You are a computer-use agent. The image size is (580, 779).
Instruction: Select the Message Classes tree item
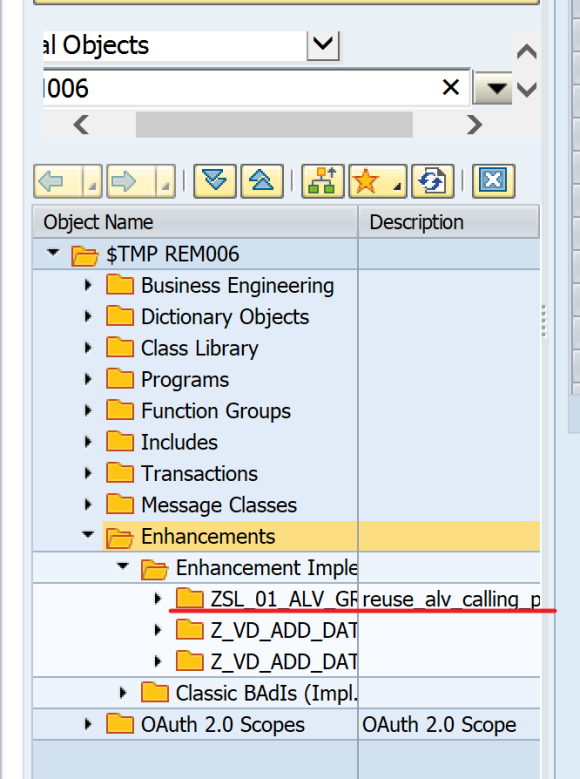(219, 505)
